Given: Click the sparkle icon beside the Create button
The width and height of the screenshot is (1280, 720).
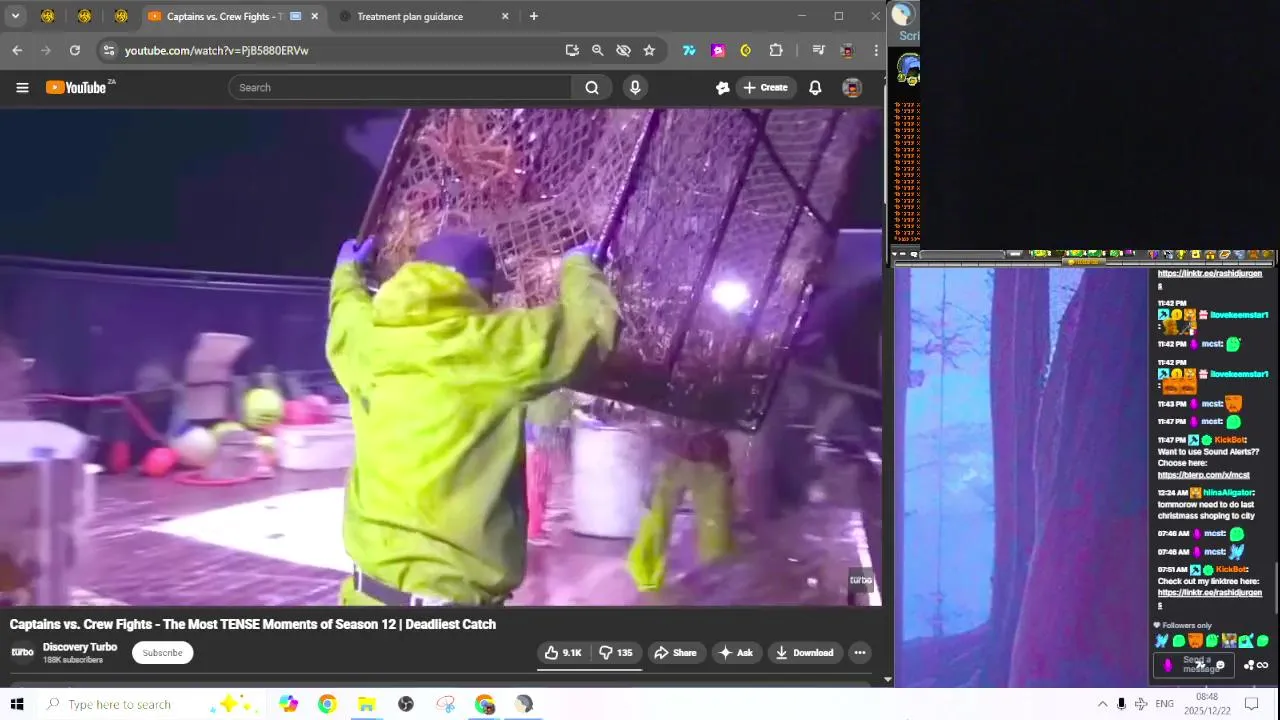Looking at the screenshot, I should pyautogui.click(x=722, y=88).
